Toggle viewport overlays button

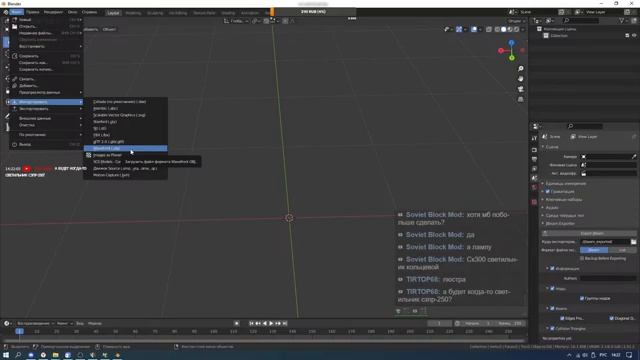[474, 29]
